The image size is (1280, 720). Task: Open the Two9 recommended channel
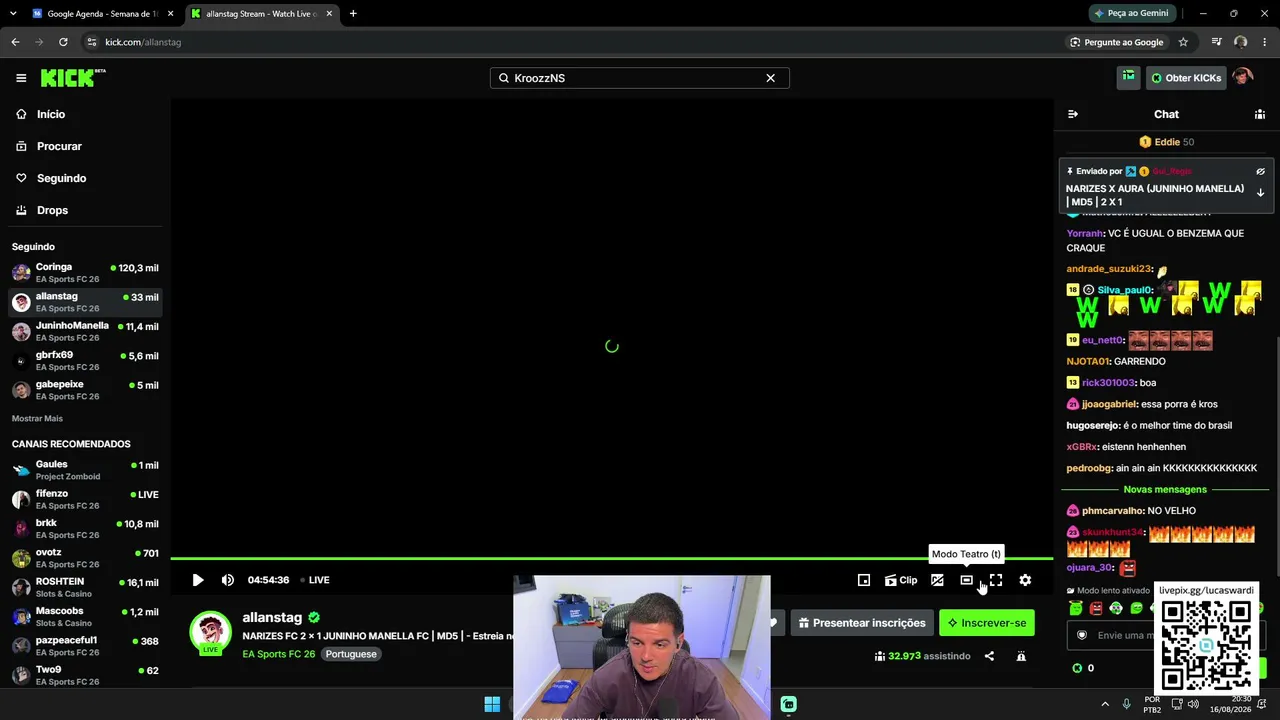point(85,675)
